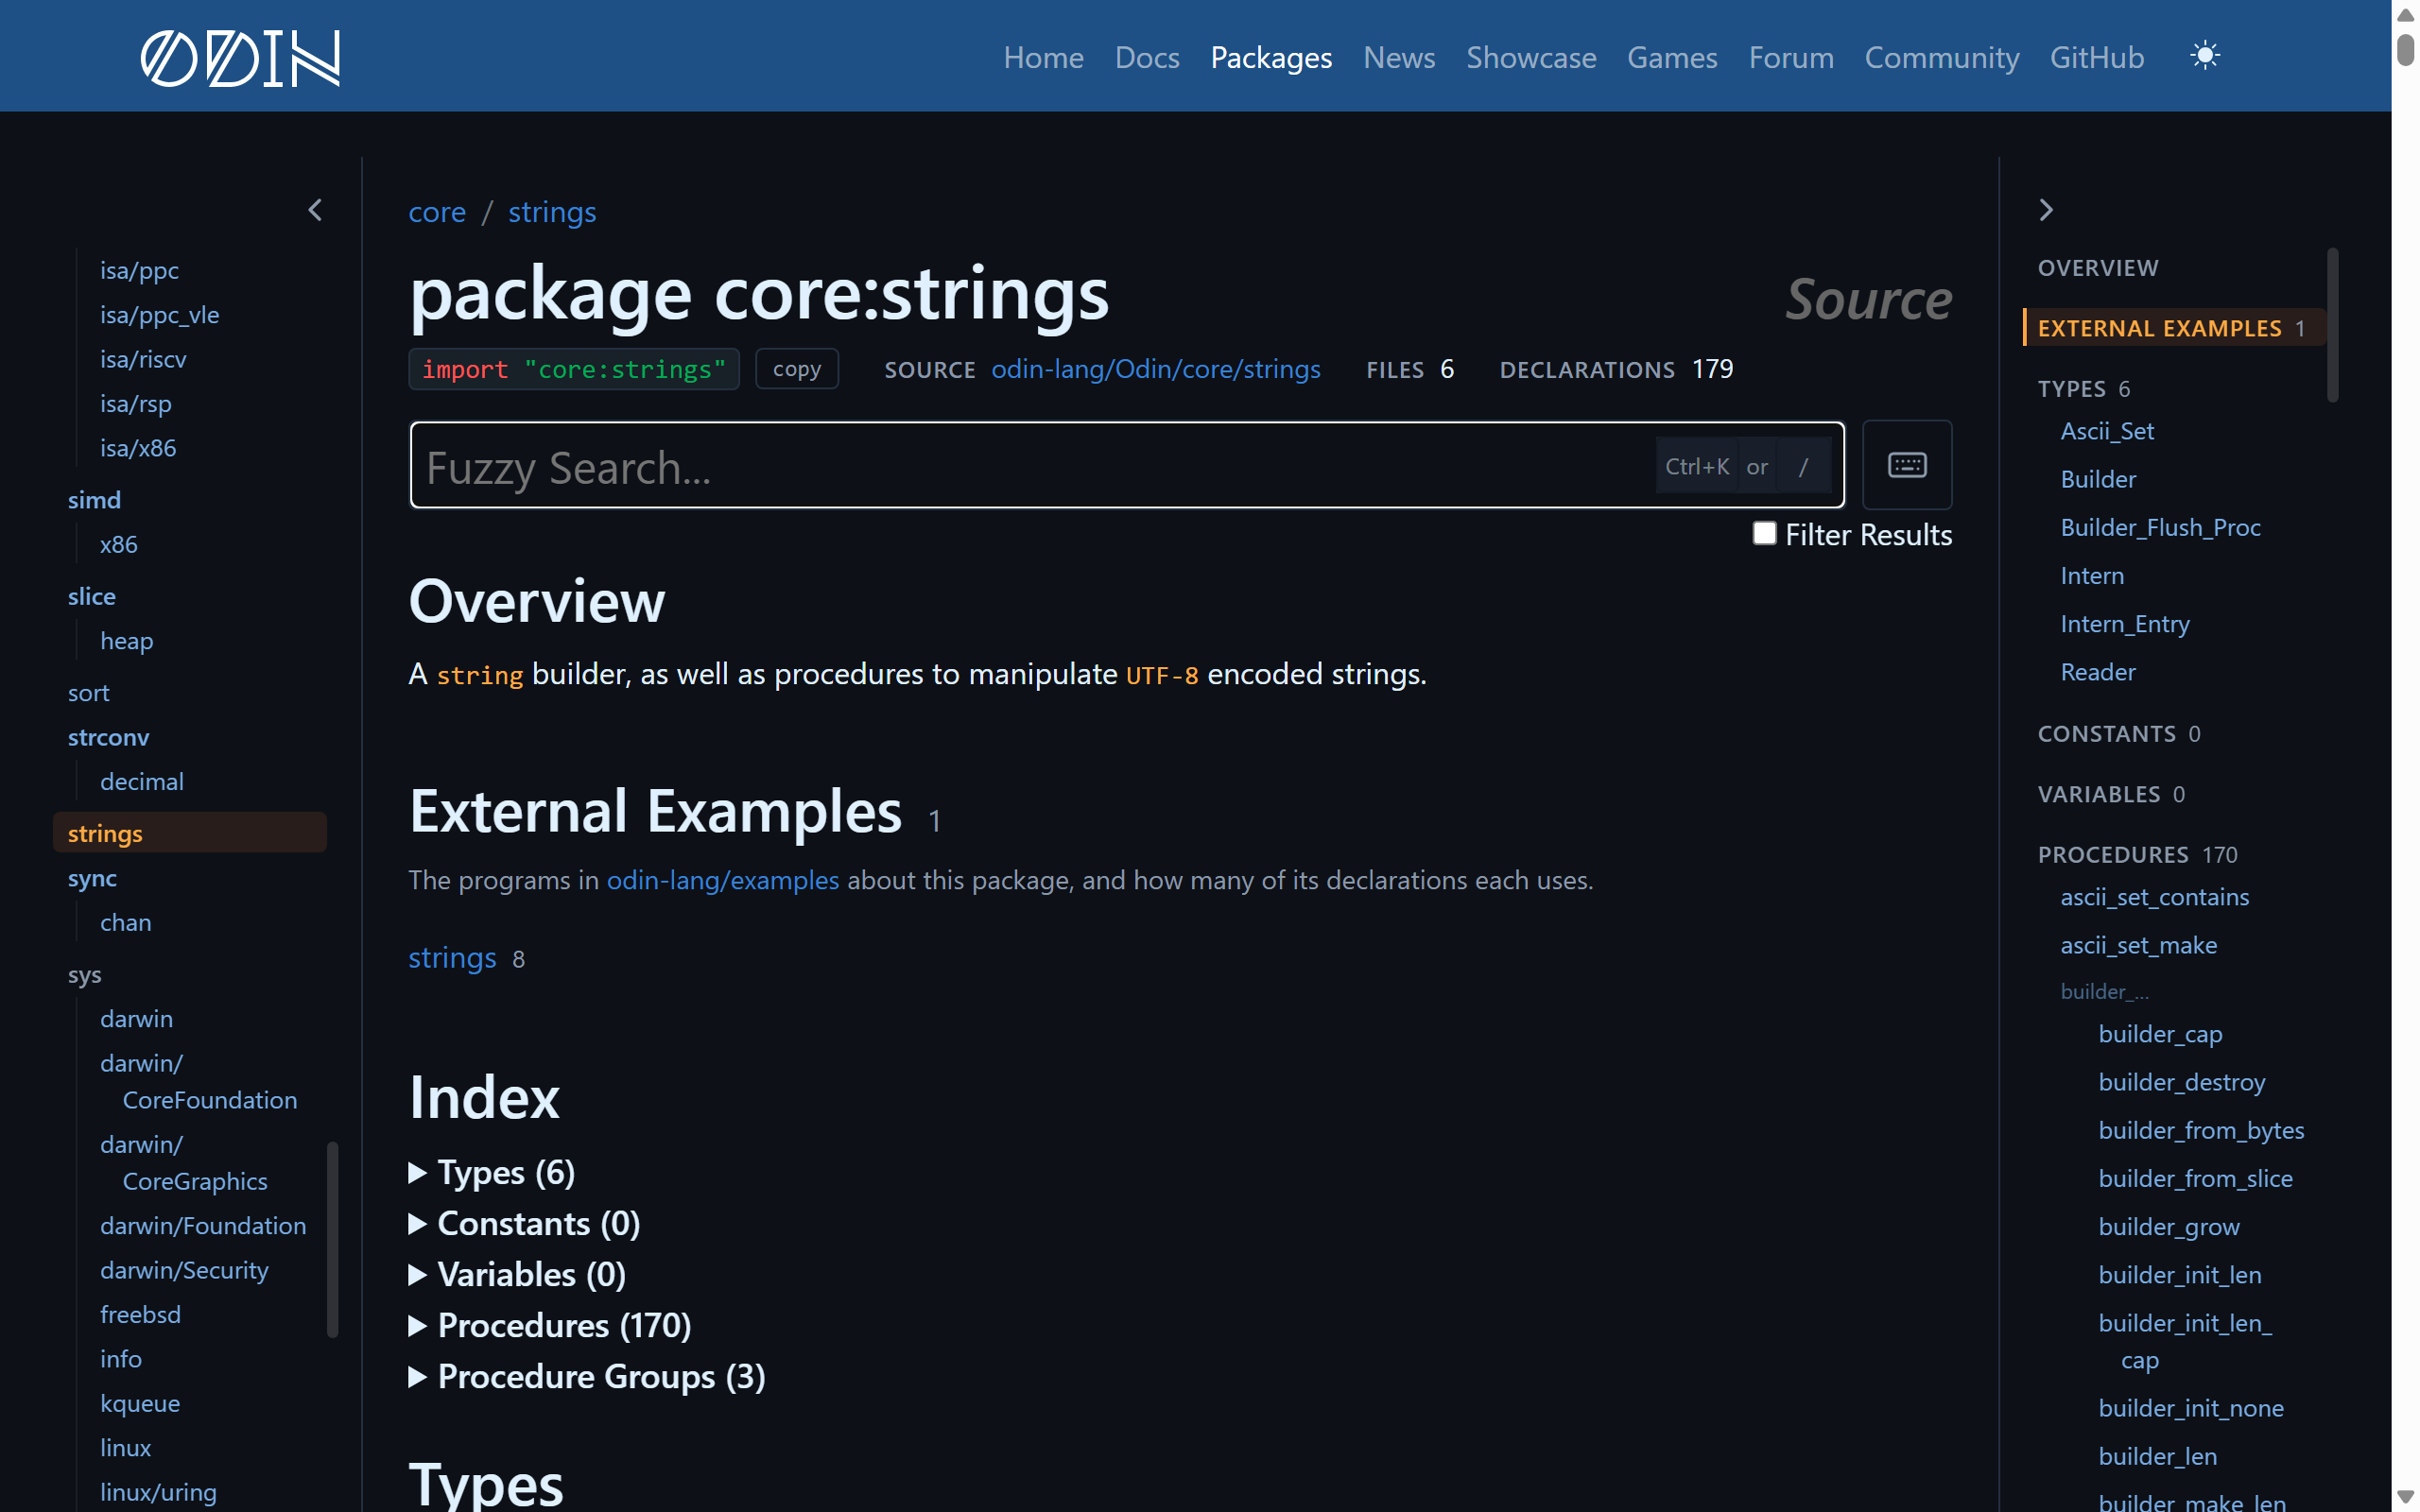The width and height of the screenshot is (2420, 1512).
Task: Open the strings breadcrumb link
Action: click(x=552, y=211)
